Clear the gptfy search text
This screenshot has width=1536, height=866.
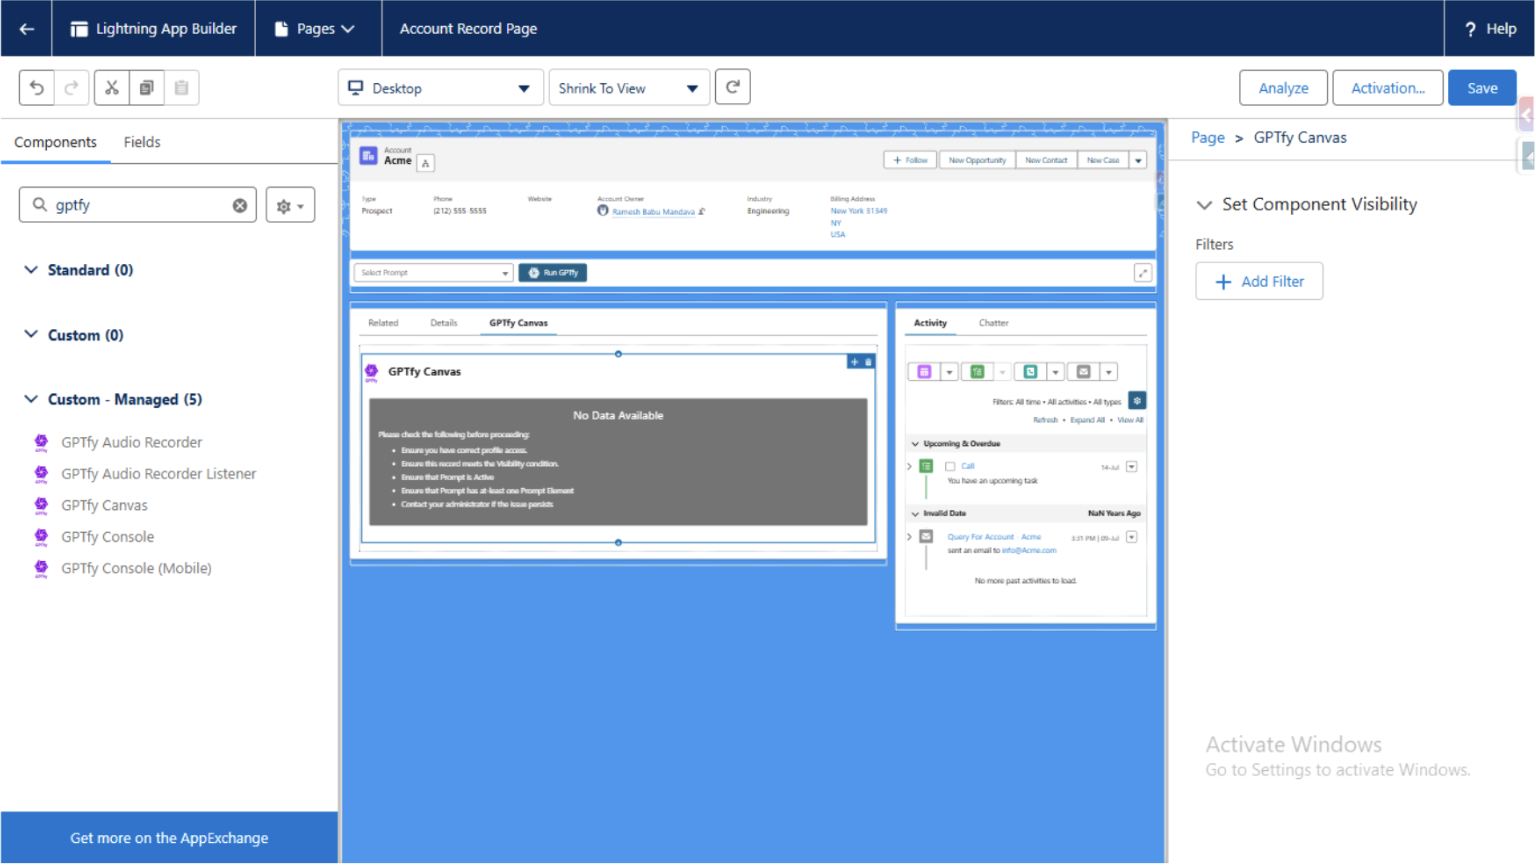pos(240,206)
